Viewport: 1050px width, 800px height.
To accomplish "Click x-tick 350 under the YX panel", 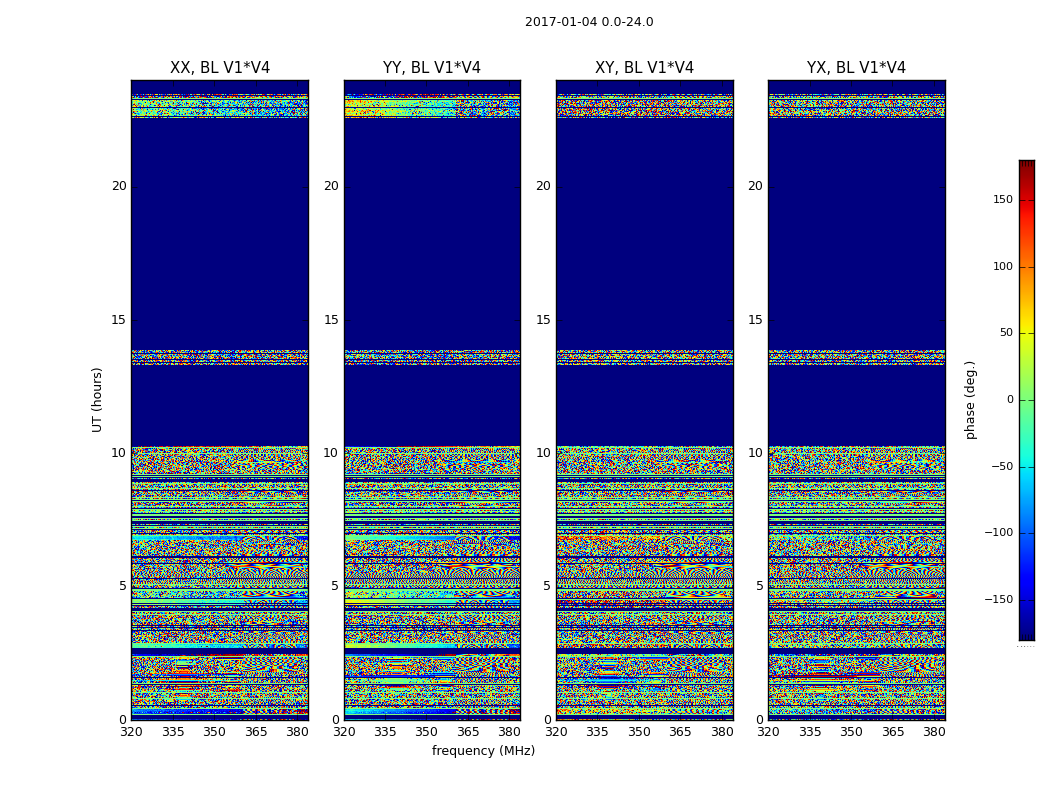I will pyautogui.click(x=851, y=732).
